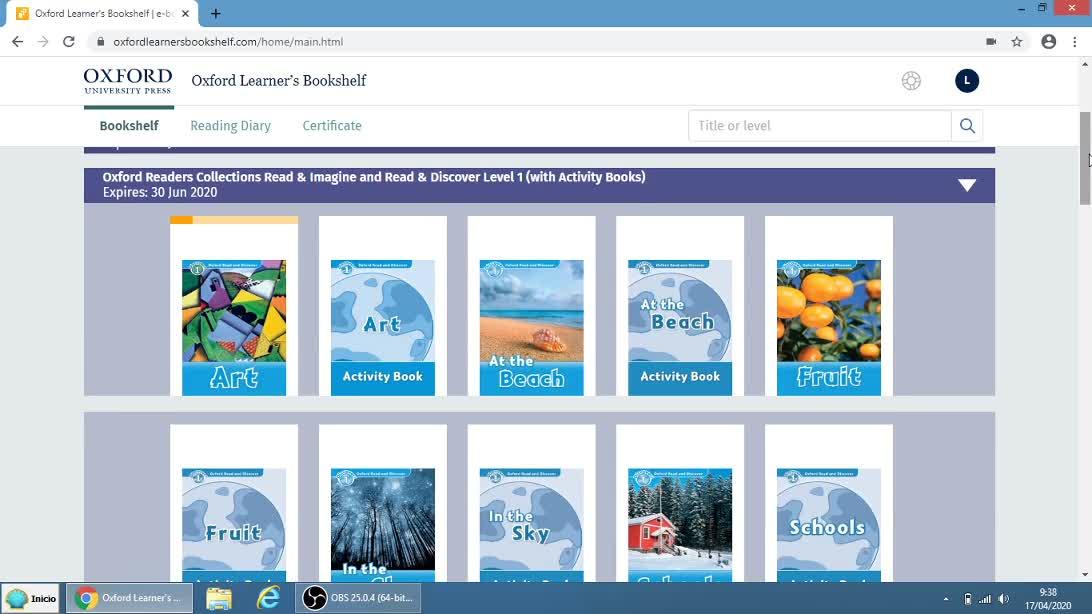Open the volume tray icon
This screenshot has width=1092, height=614.
(1004, 599)
